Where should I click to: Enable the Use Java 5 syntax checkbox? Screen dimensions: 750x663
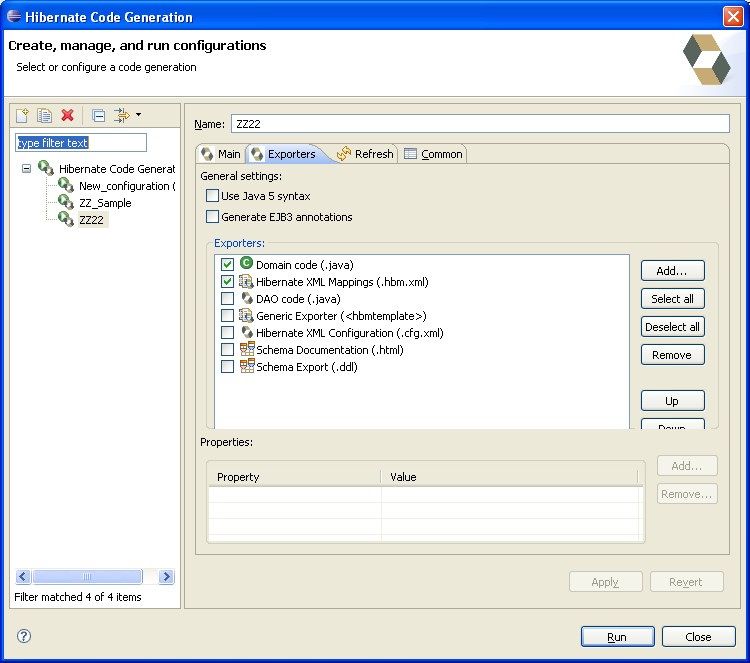pyautogui.click(x=212, y=196)
